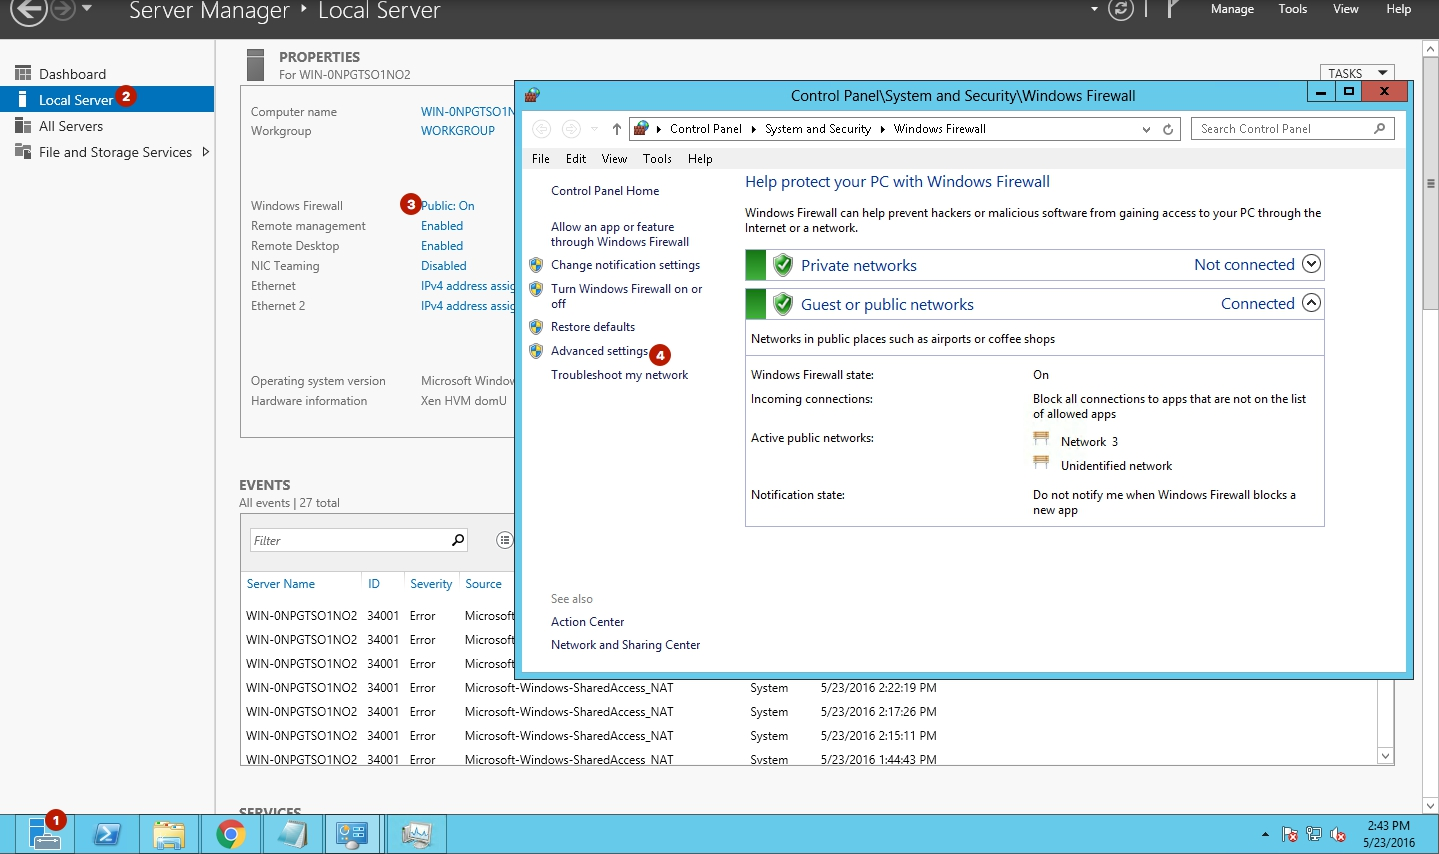Sort events by Severity column
Screen dimensions: 1439x854
pos(431,584)
